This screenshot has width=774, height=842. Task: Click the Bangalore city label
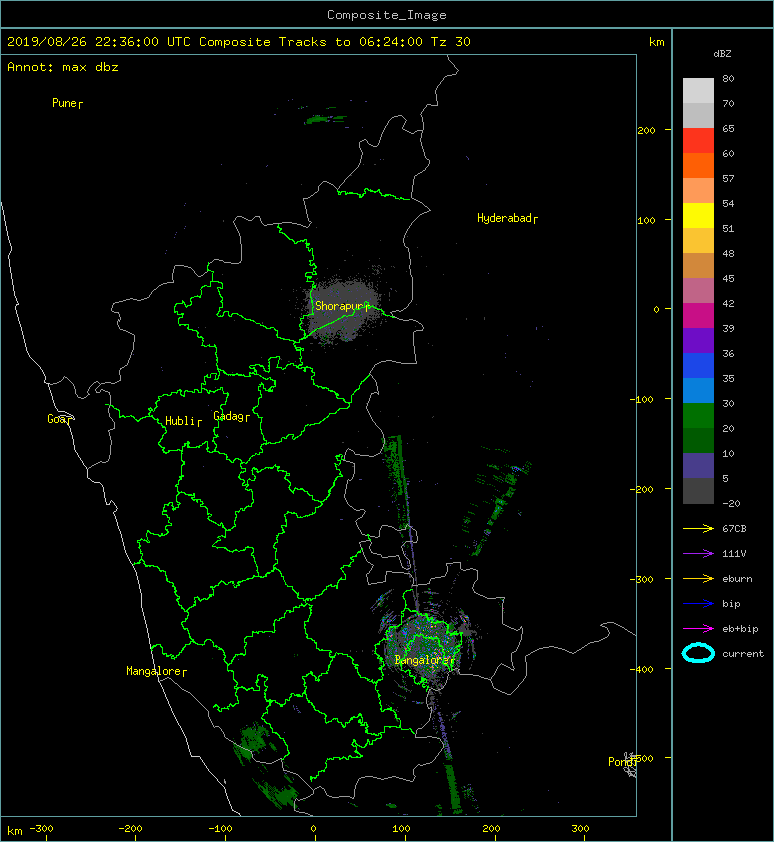coord(422,660)
